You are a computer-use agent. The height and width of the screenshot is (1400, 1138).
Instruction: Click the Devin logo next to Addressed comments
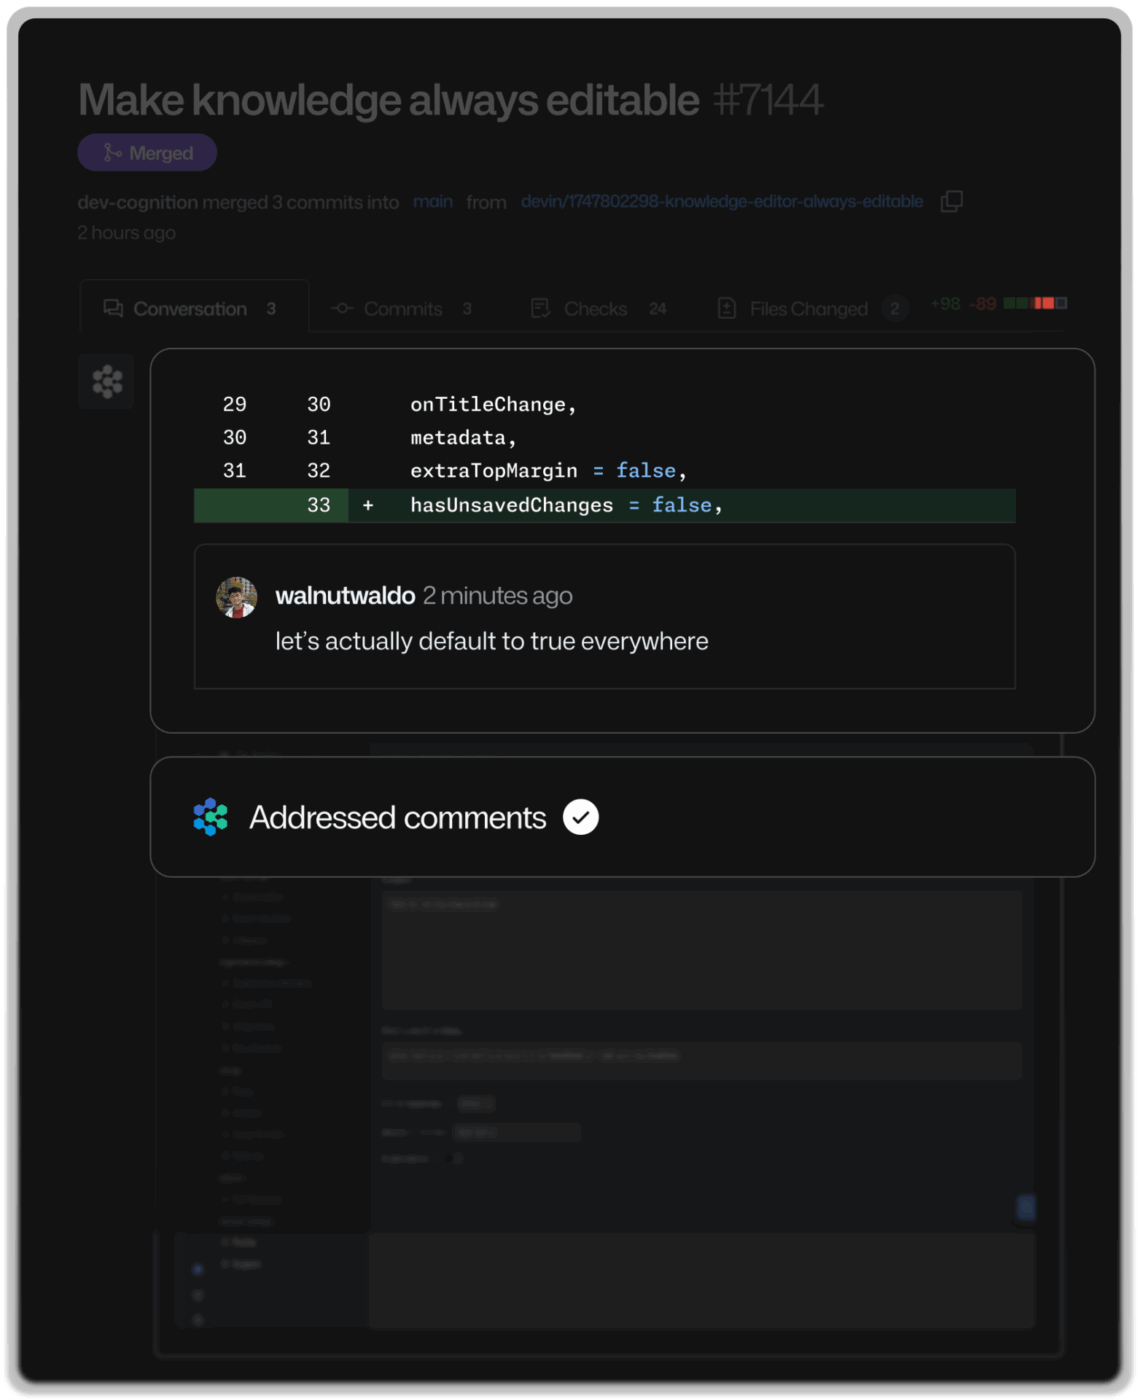210,816
